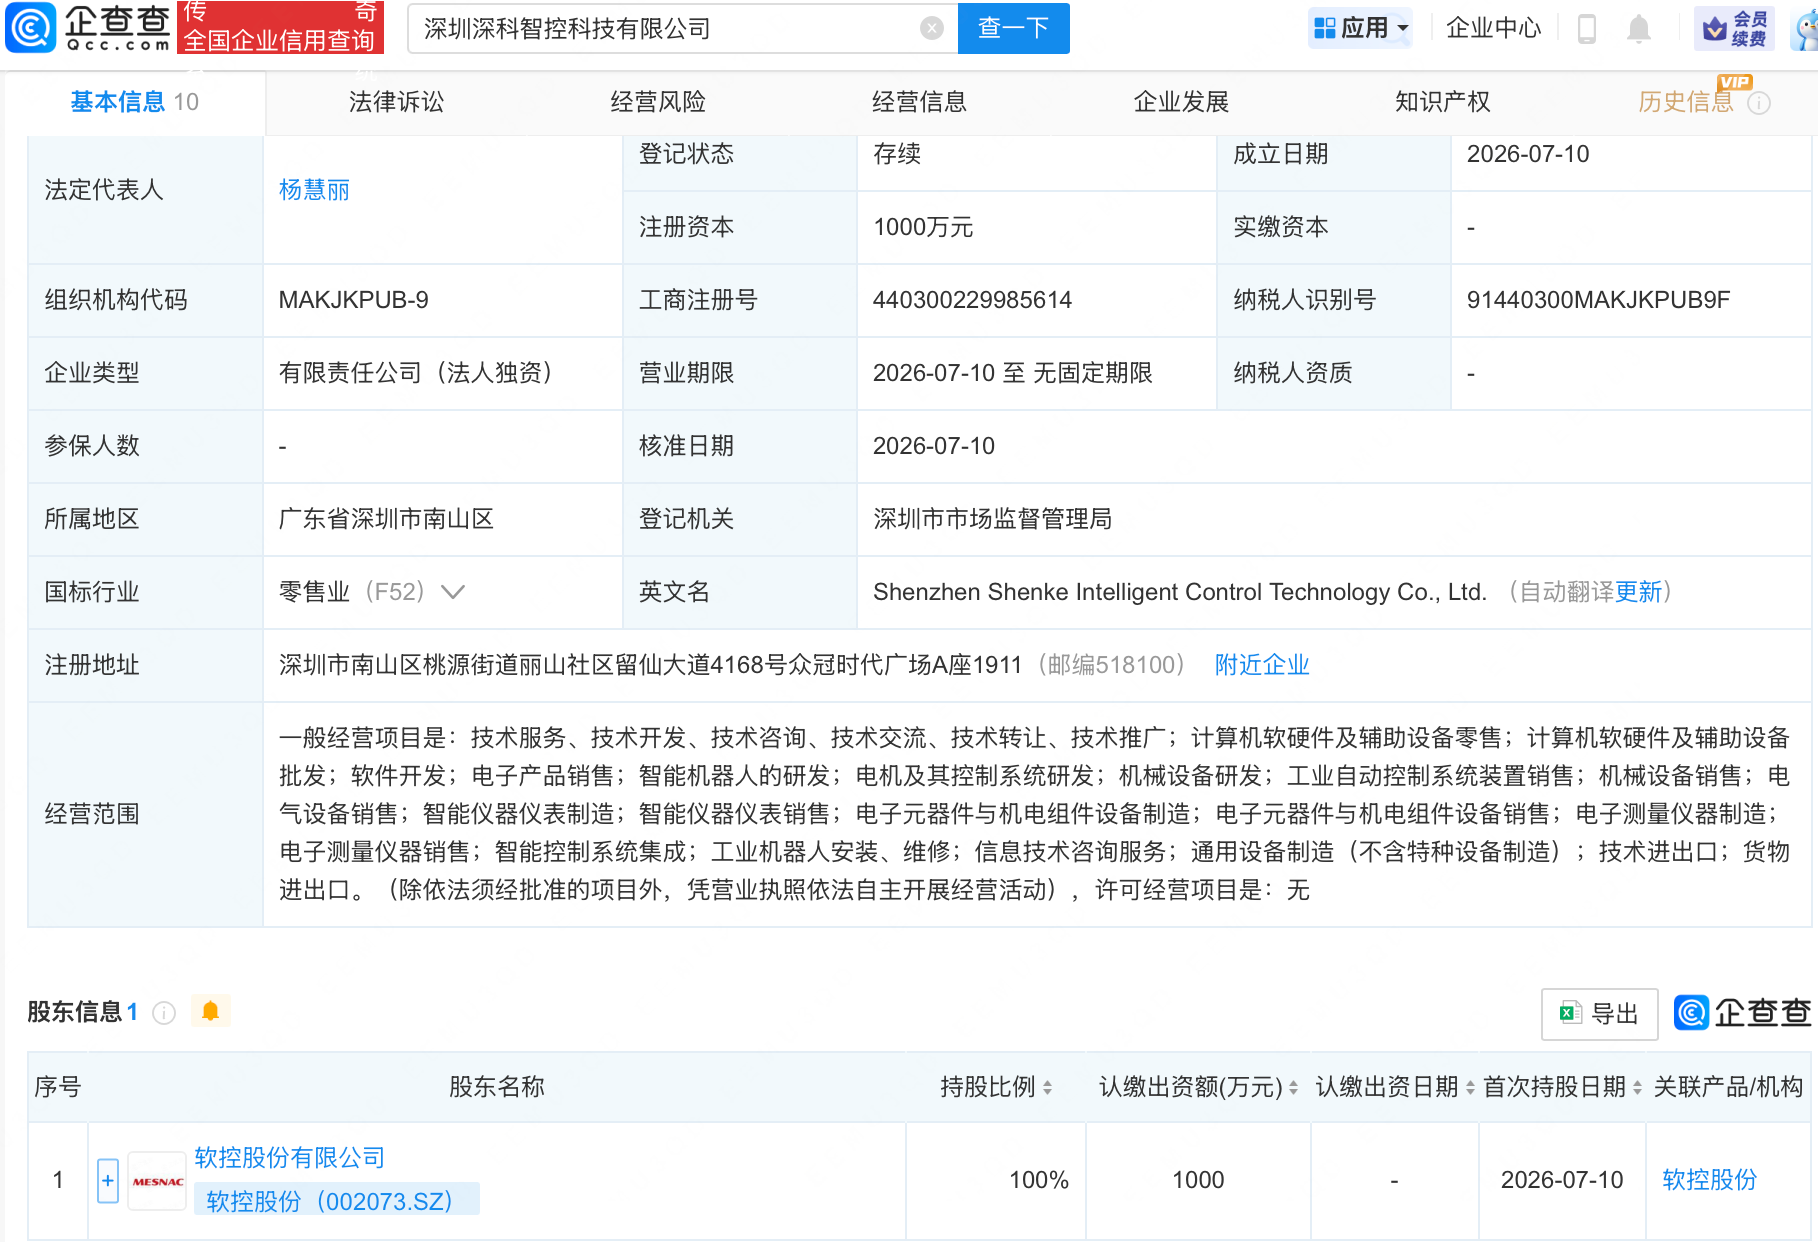
Task: Click the Qcc.com logo icon
Action: 31,27
